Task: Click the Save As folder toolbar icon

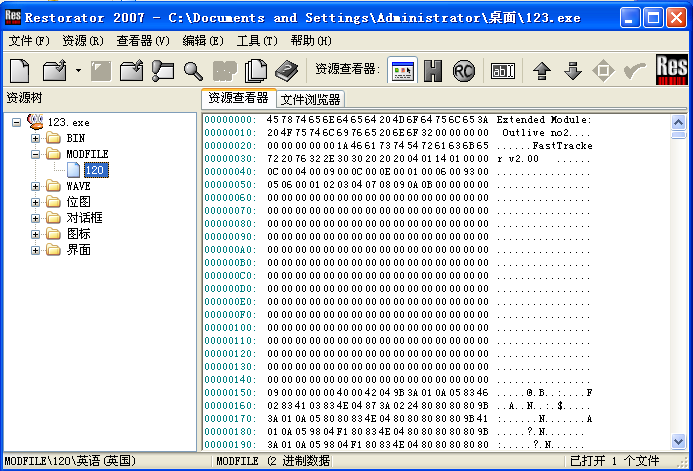Action: (x=132, y=70)
